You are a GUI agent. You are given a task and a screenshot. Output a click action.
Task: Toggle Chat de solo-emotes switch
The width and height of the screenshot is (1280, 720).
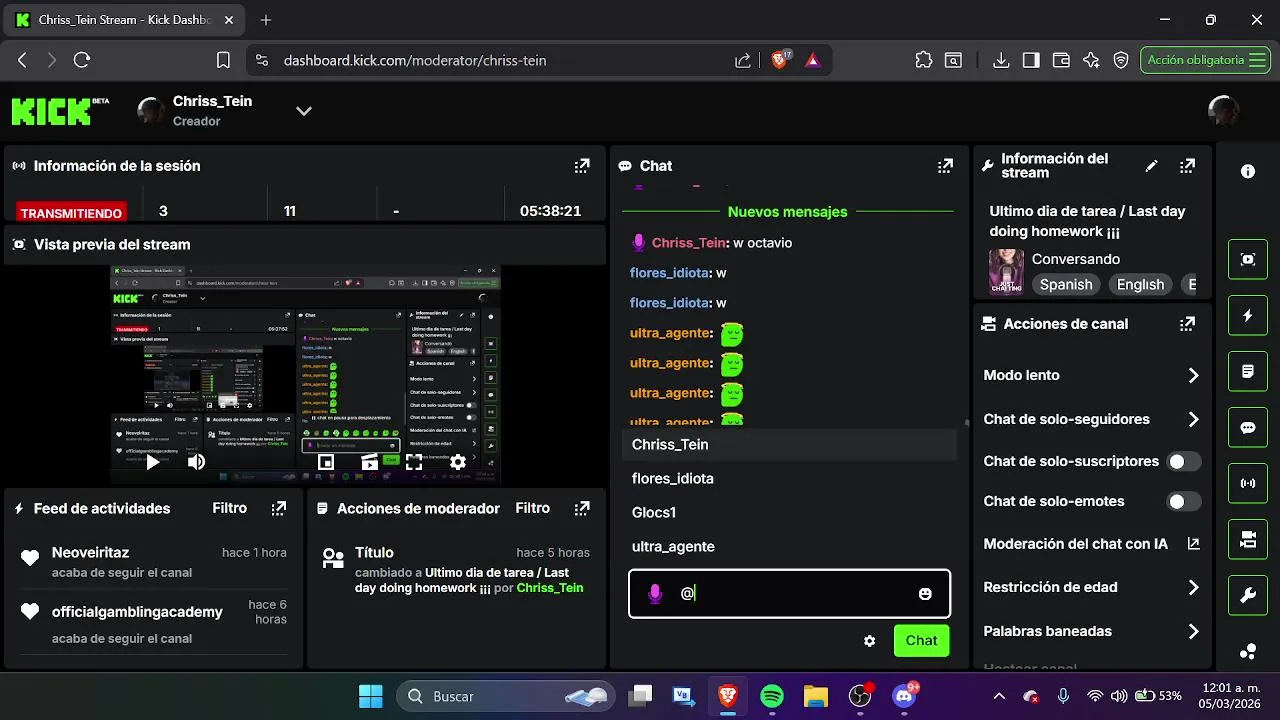pos(1184,501)
